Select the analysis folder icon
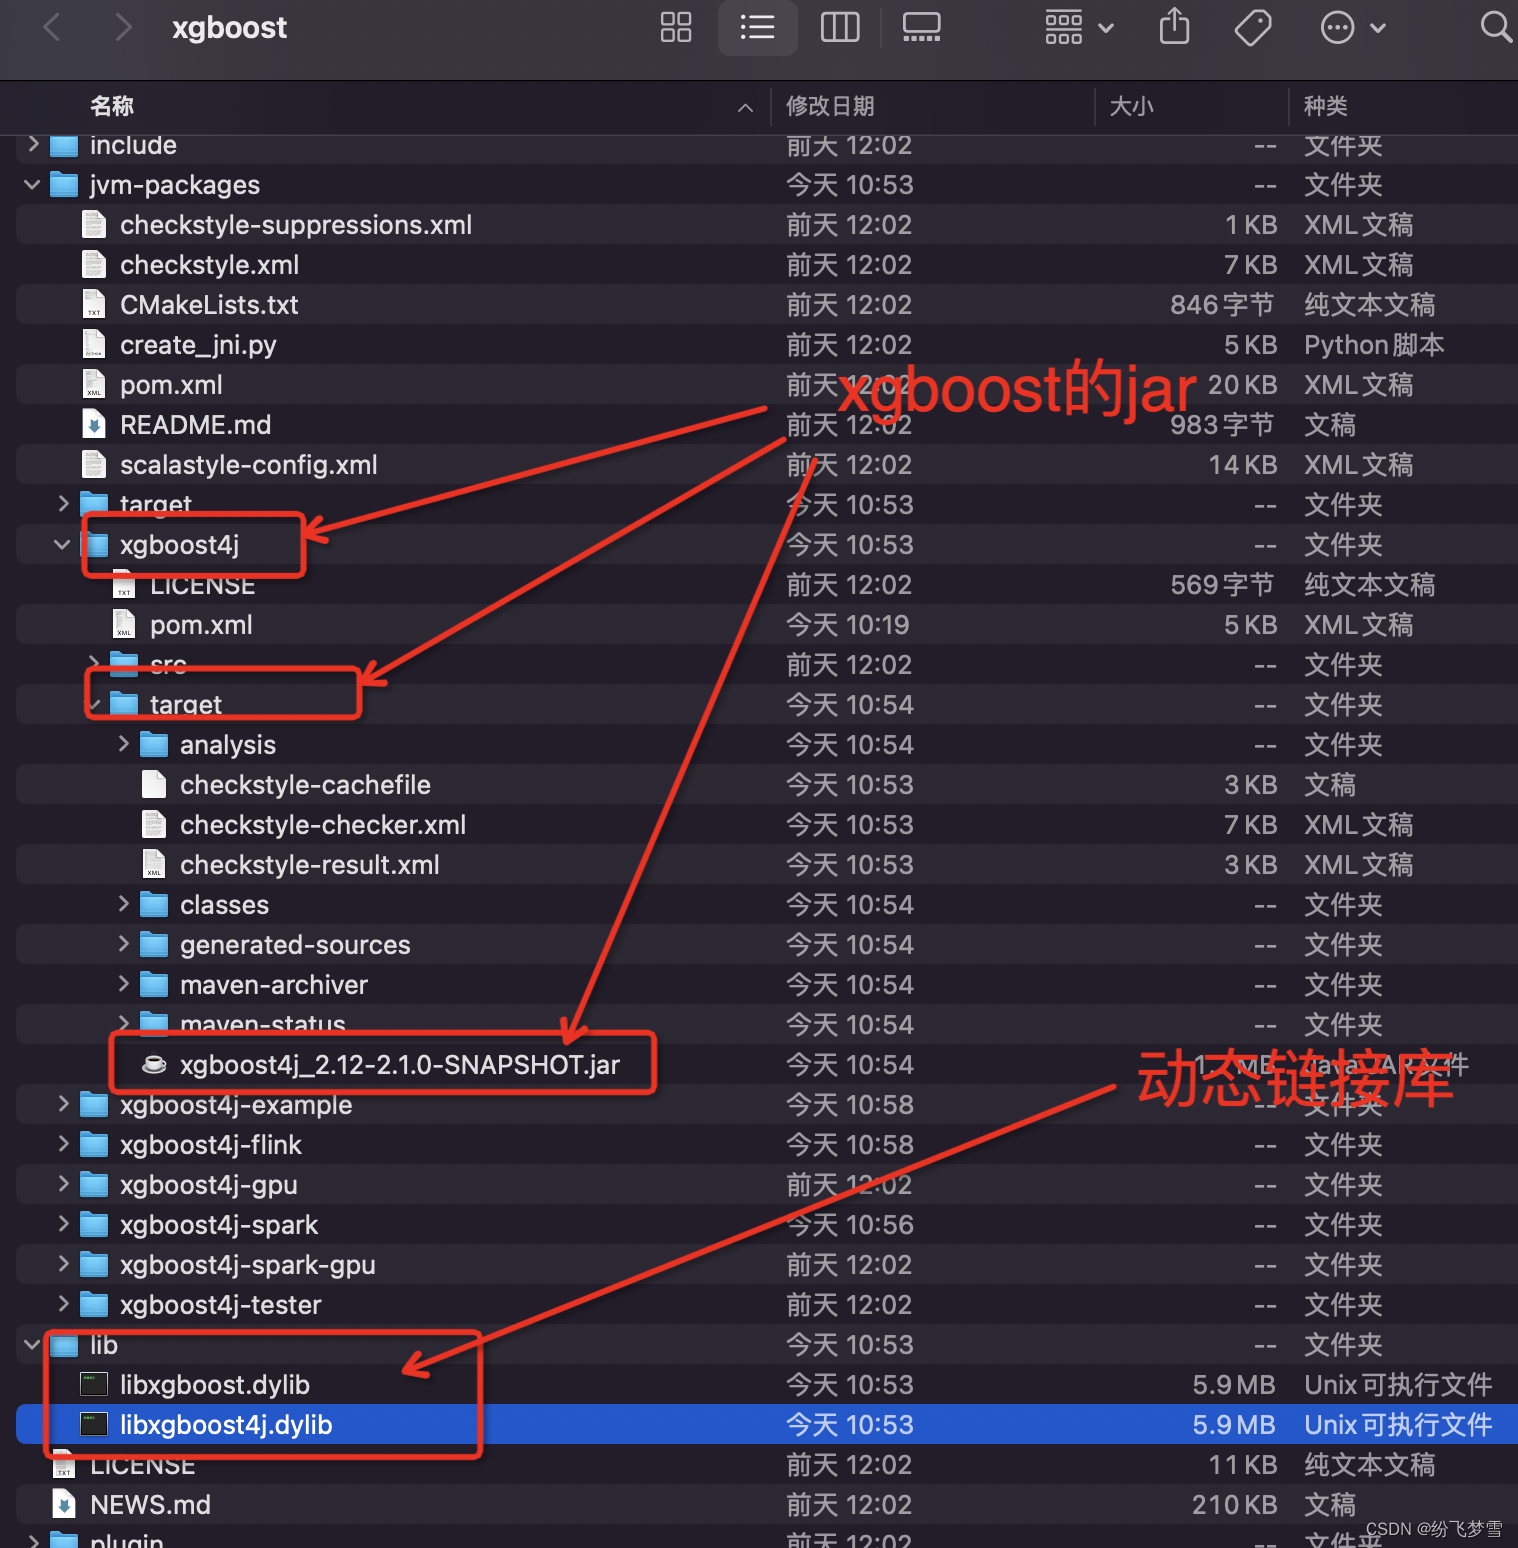The height and width of the screenshot is (1548, 1518). point(154,744)
